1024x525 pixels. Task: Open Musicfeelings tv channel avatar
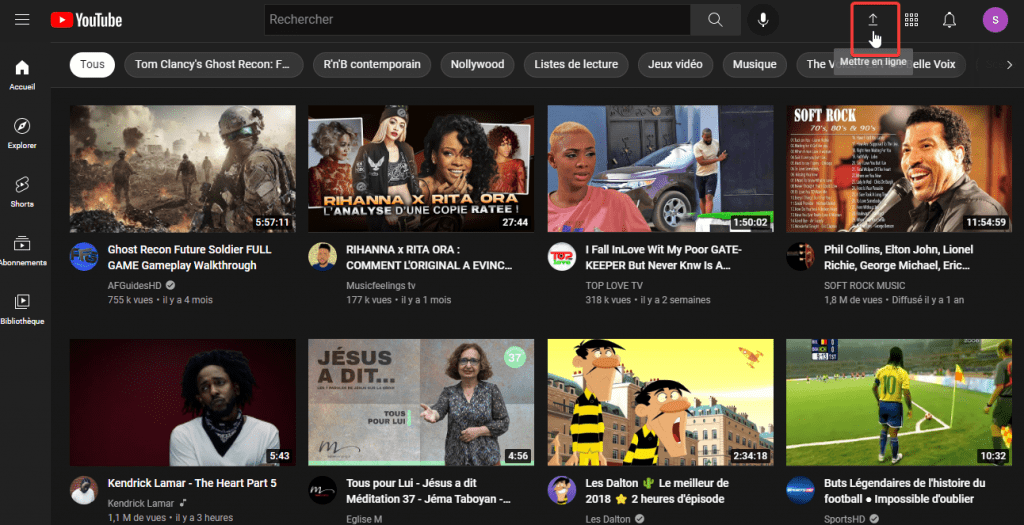tap(323, 257)
